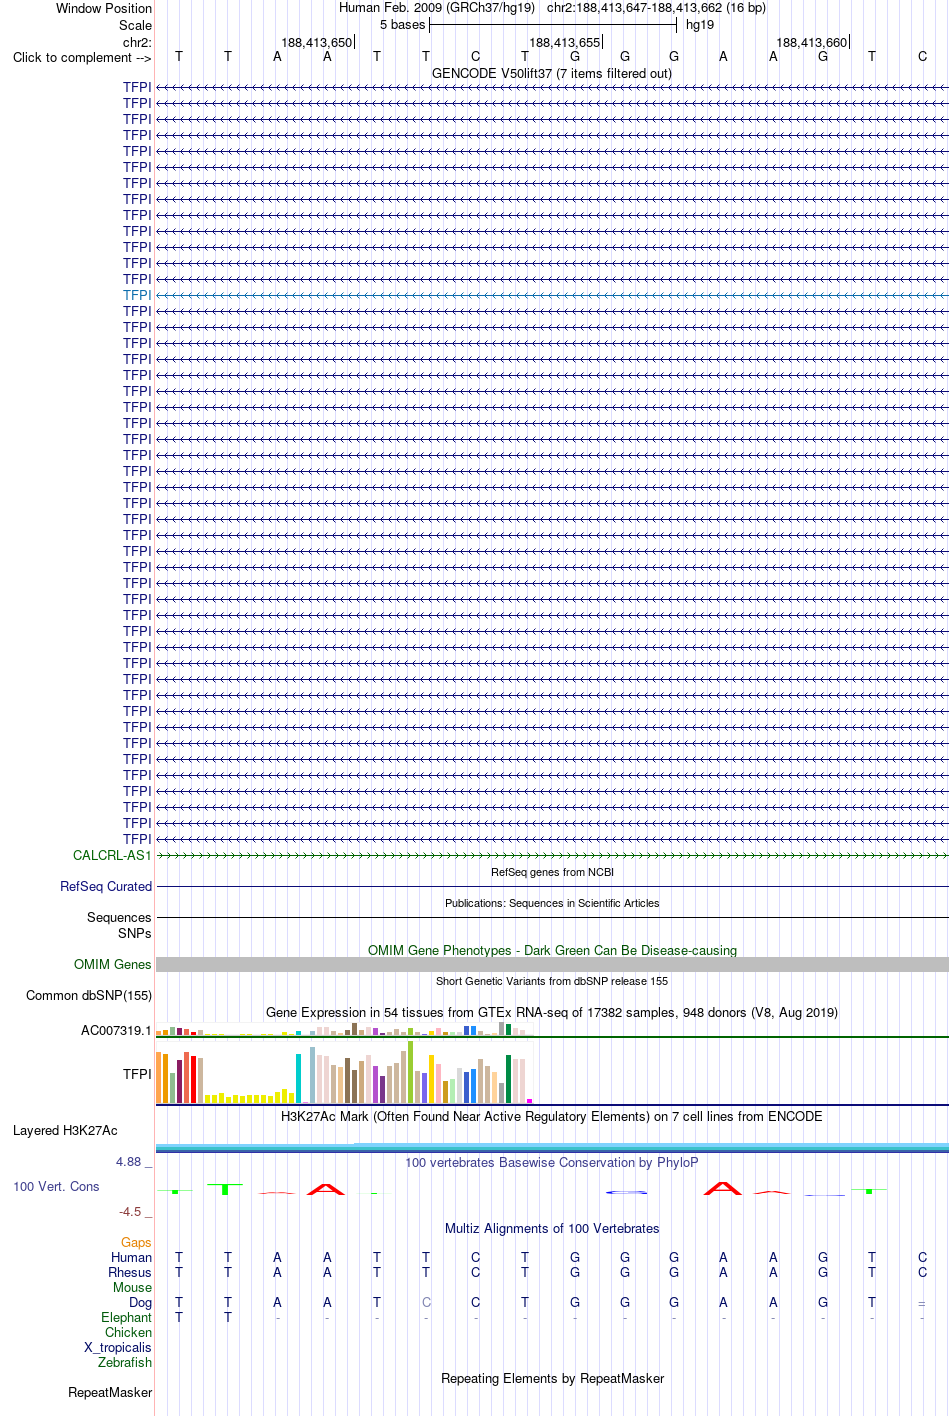Select the 'Human Feb. 2009 (GRCh37/hg19)' assembly text
950x1416 pixels.
click(437, 7)
